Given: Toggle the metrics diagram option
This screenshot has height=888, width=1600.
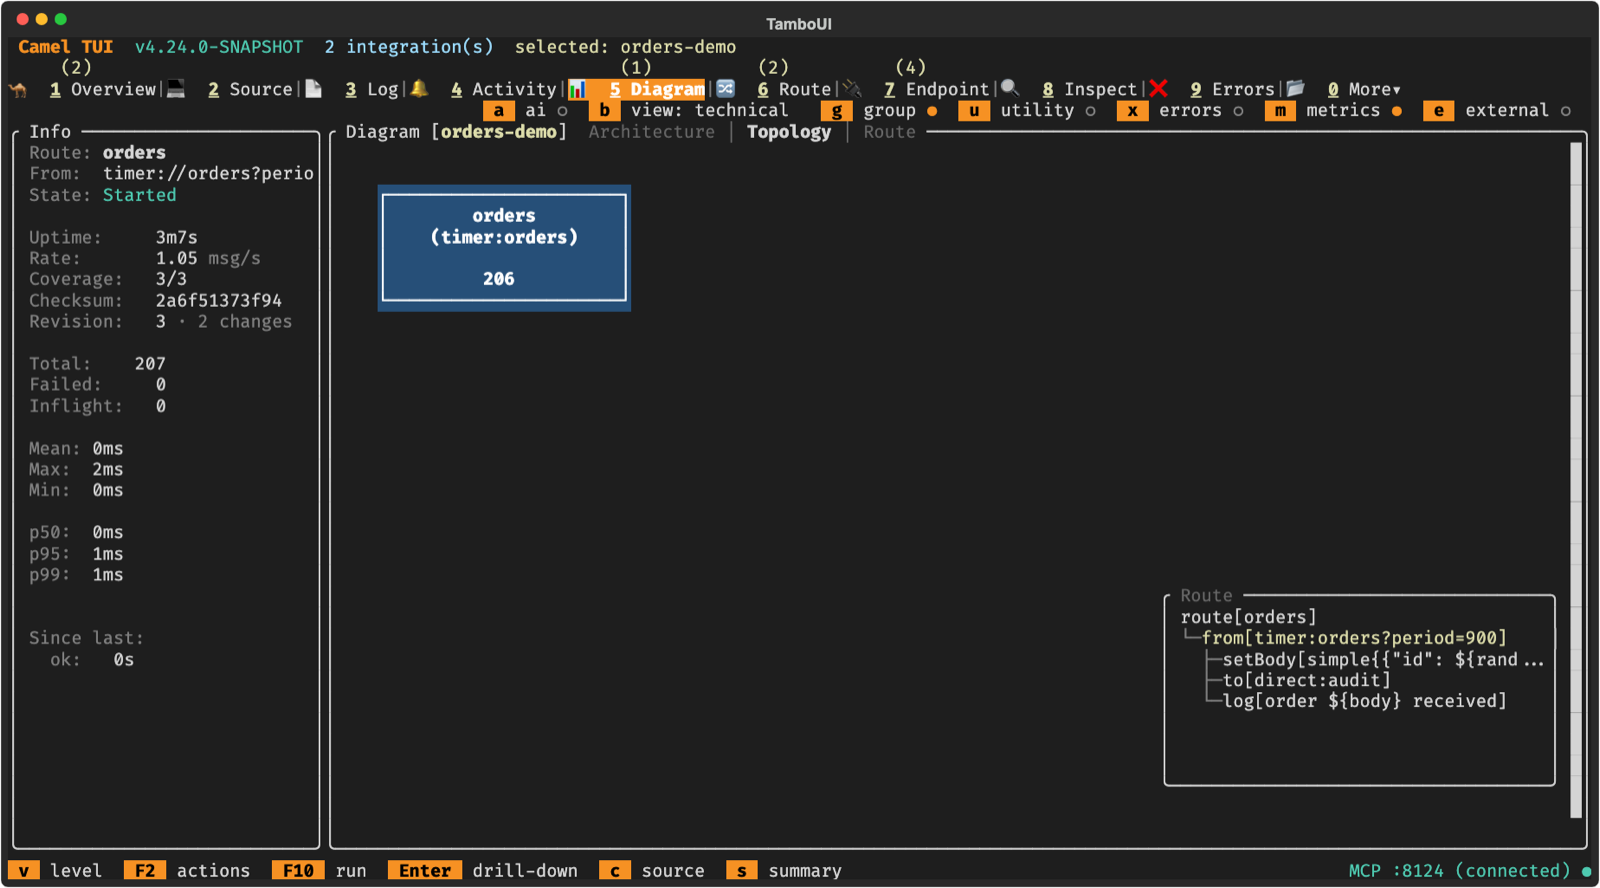Looking at the screenshot, I should coord(1334,111).
